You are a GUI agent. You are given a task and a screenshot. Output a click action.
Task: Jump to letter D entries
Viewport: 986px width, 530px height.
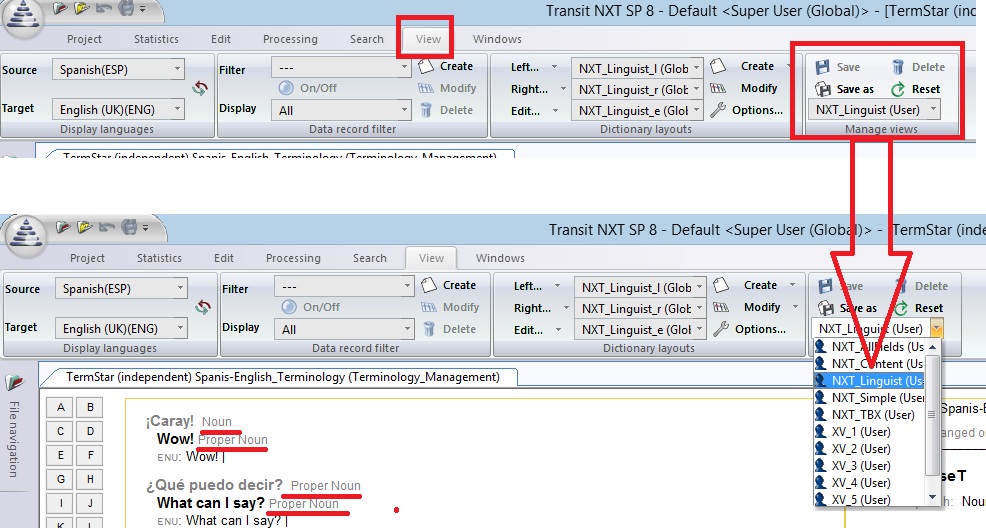tap(90, 431)
